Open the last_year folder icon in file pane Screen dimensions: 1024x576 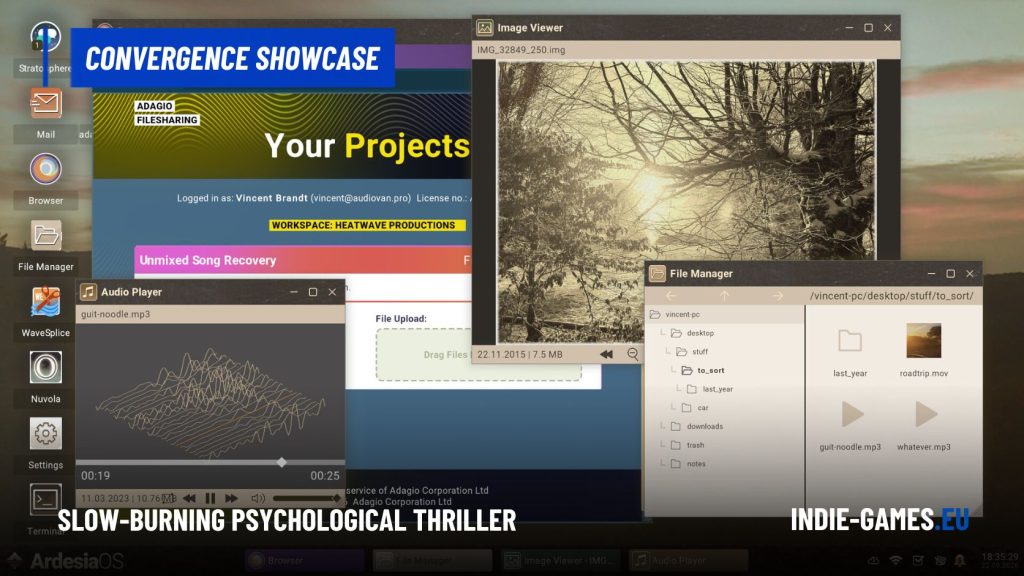point(850,341)
